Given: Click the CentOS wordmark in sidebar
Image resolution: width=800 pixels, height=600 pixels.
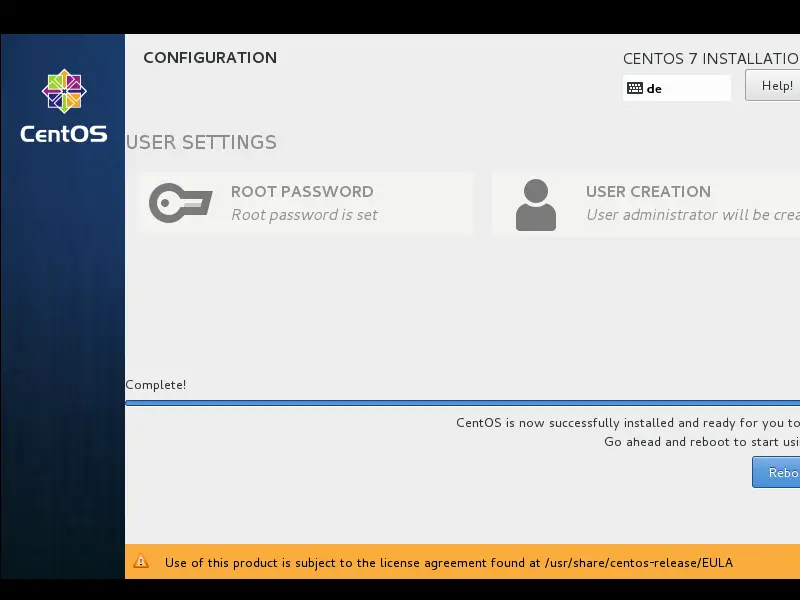Looking at the screenshot, I should (x=64, y=134).
